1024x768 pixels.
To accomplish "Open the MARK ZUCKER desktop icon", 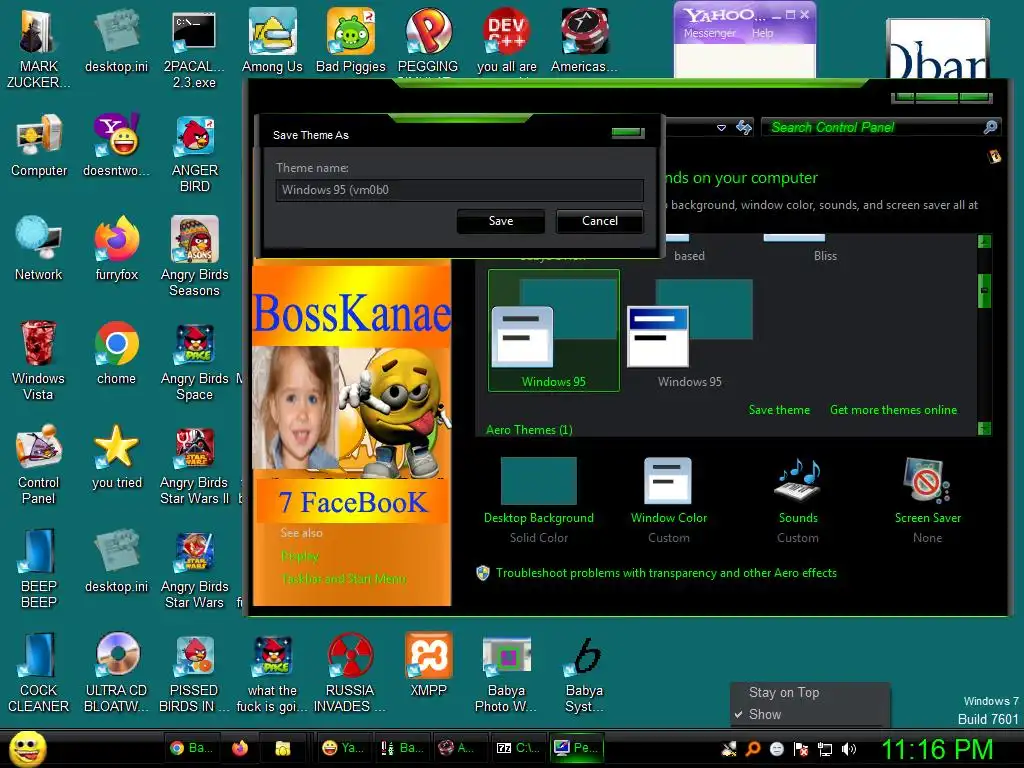I will coord(38,47).
